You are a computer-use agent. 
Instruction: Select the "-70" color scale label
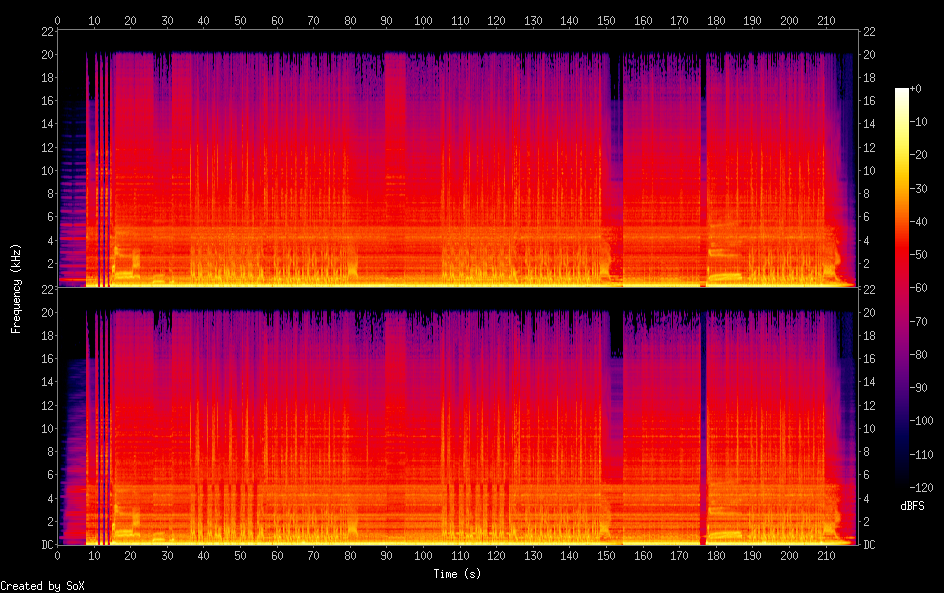918,321
